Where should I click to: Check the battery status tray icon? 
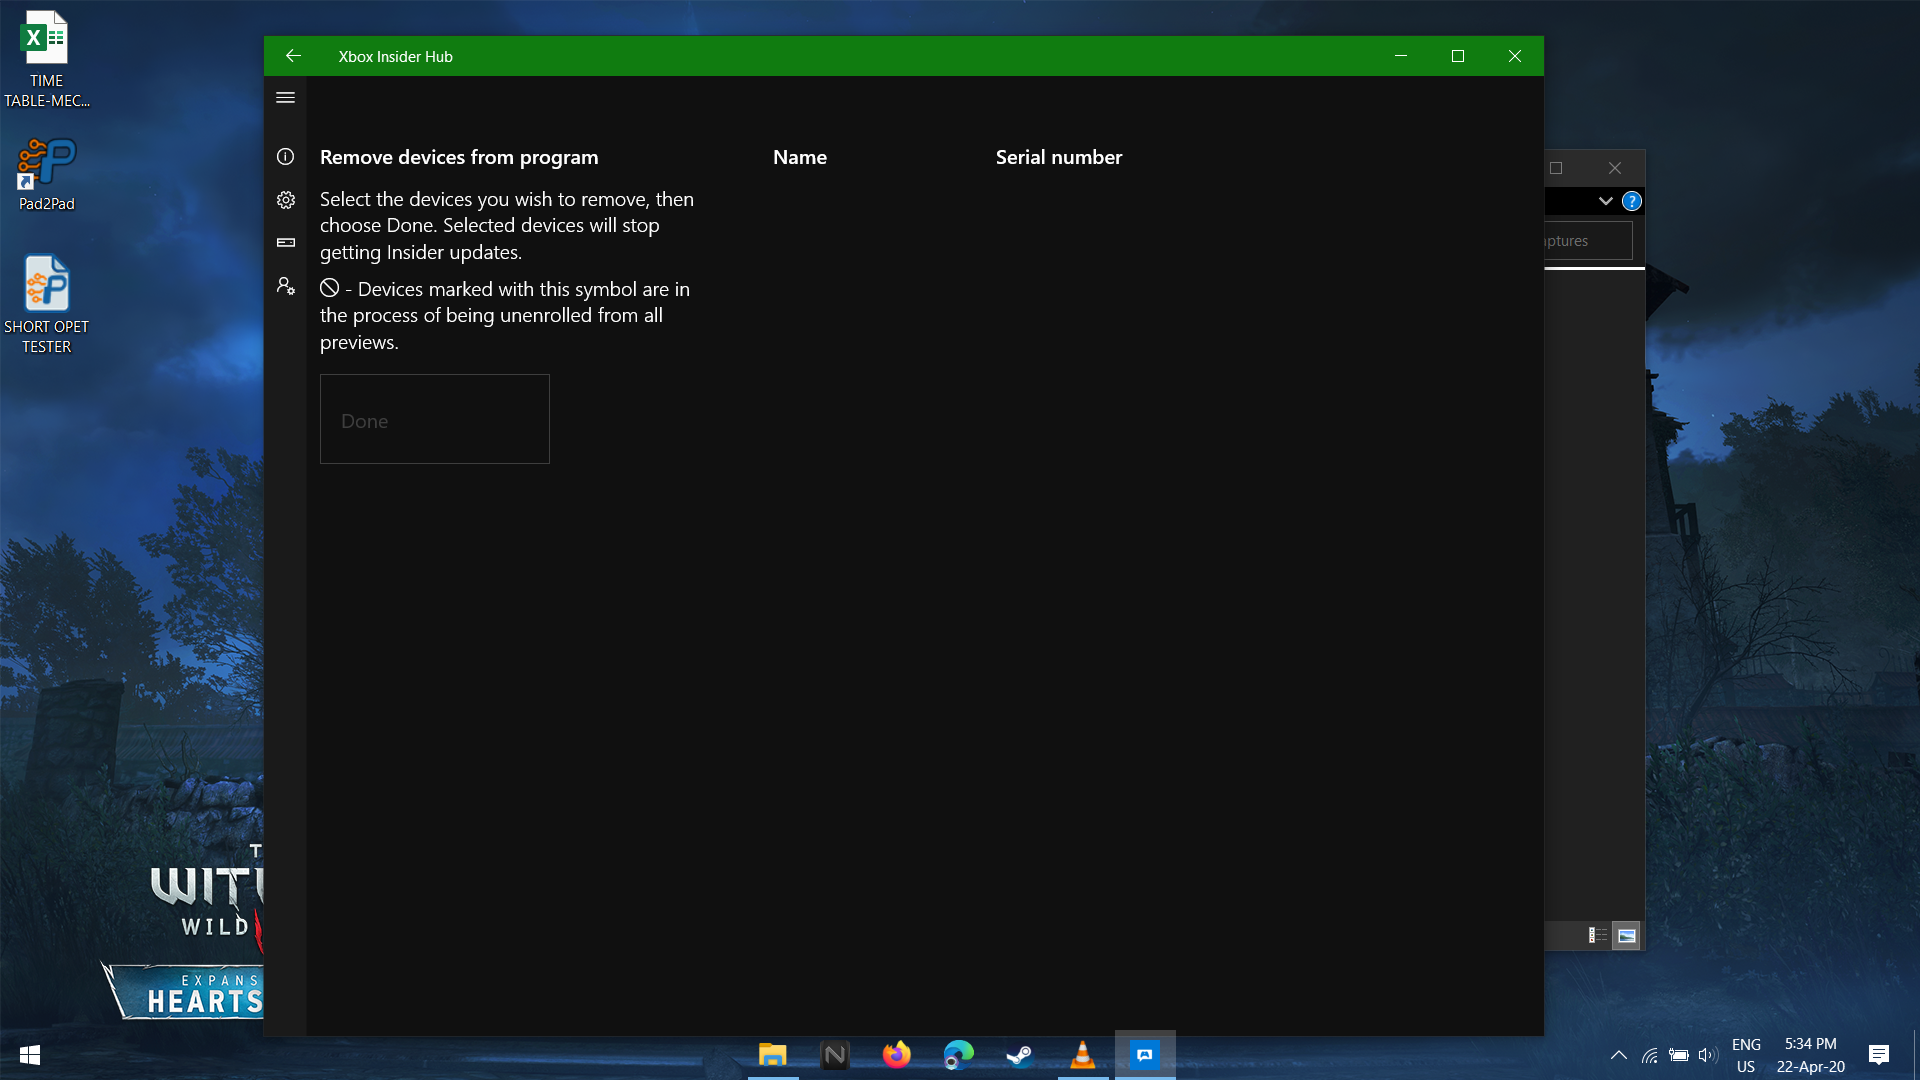click(x=1679, y=1055)
